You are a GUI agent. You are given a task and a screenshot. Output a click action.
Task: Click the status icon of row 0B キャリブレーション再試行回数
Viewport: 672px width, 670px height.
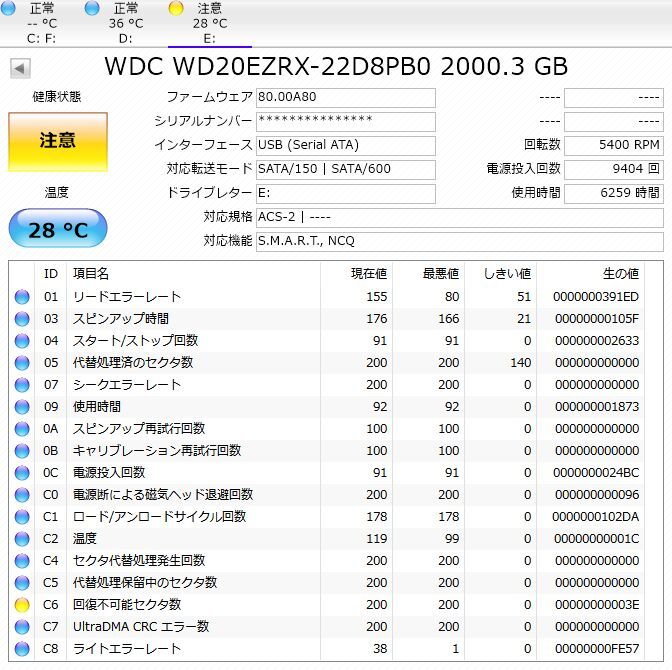tap(22, 451)
